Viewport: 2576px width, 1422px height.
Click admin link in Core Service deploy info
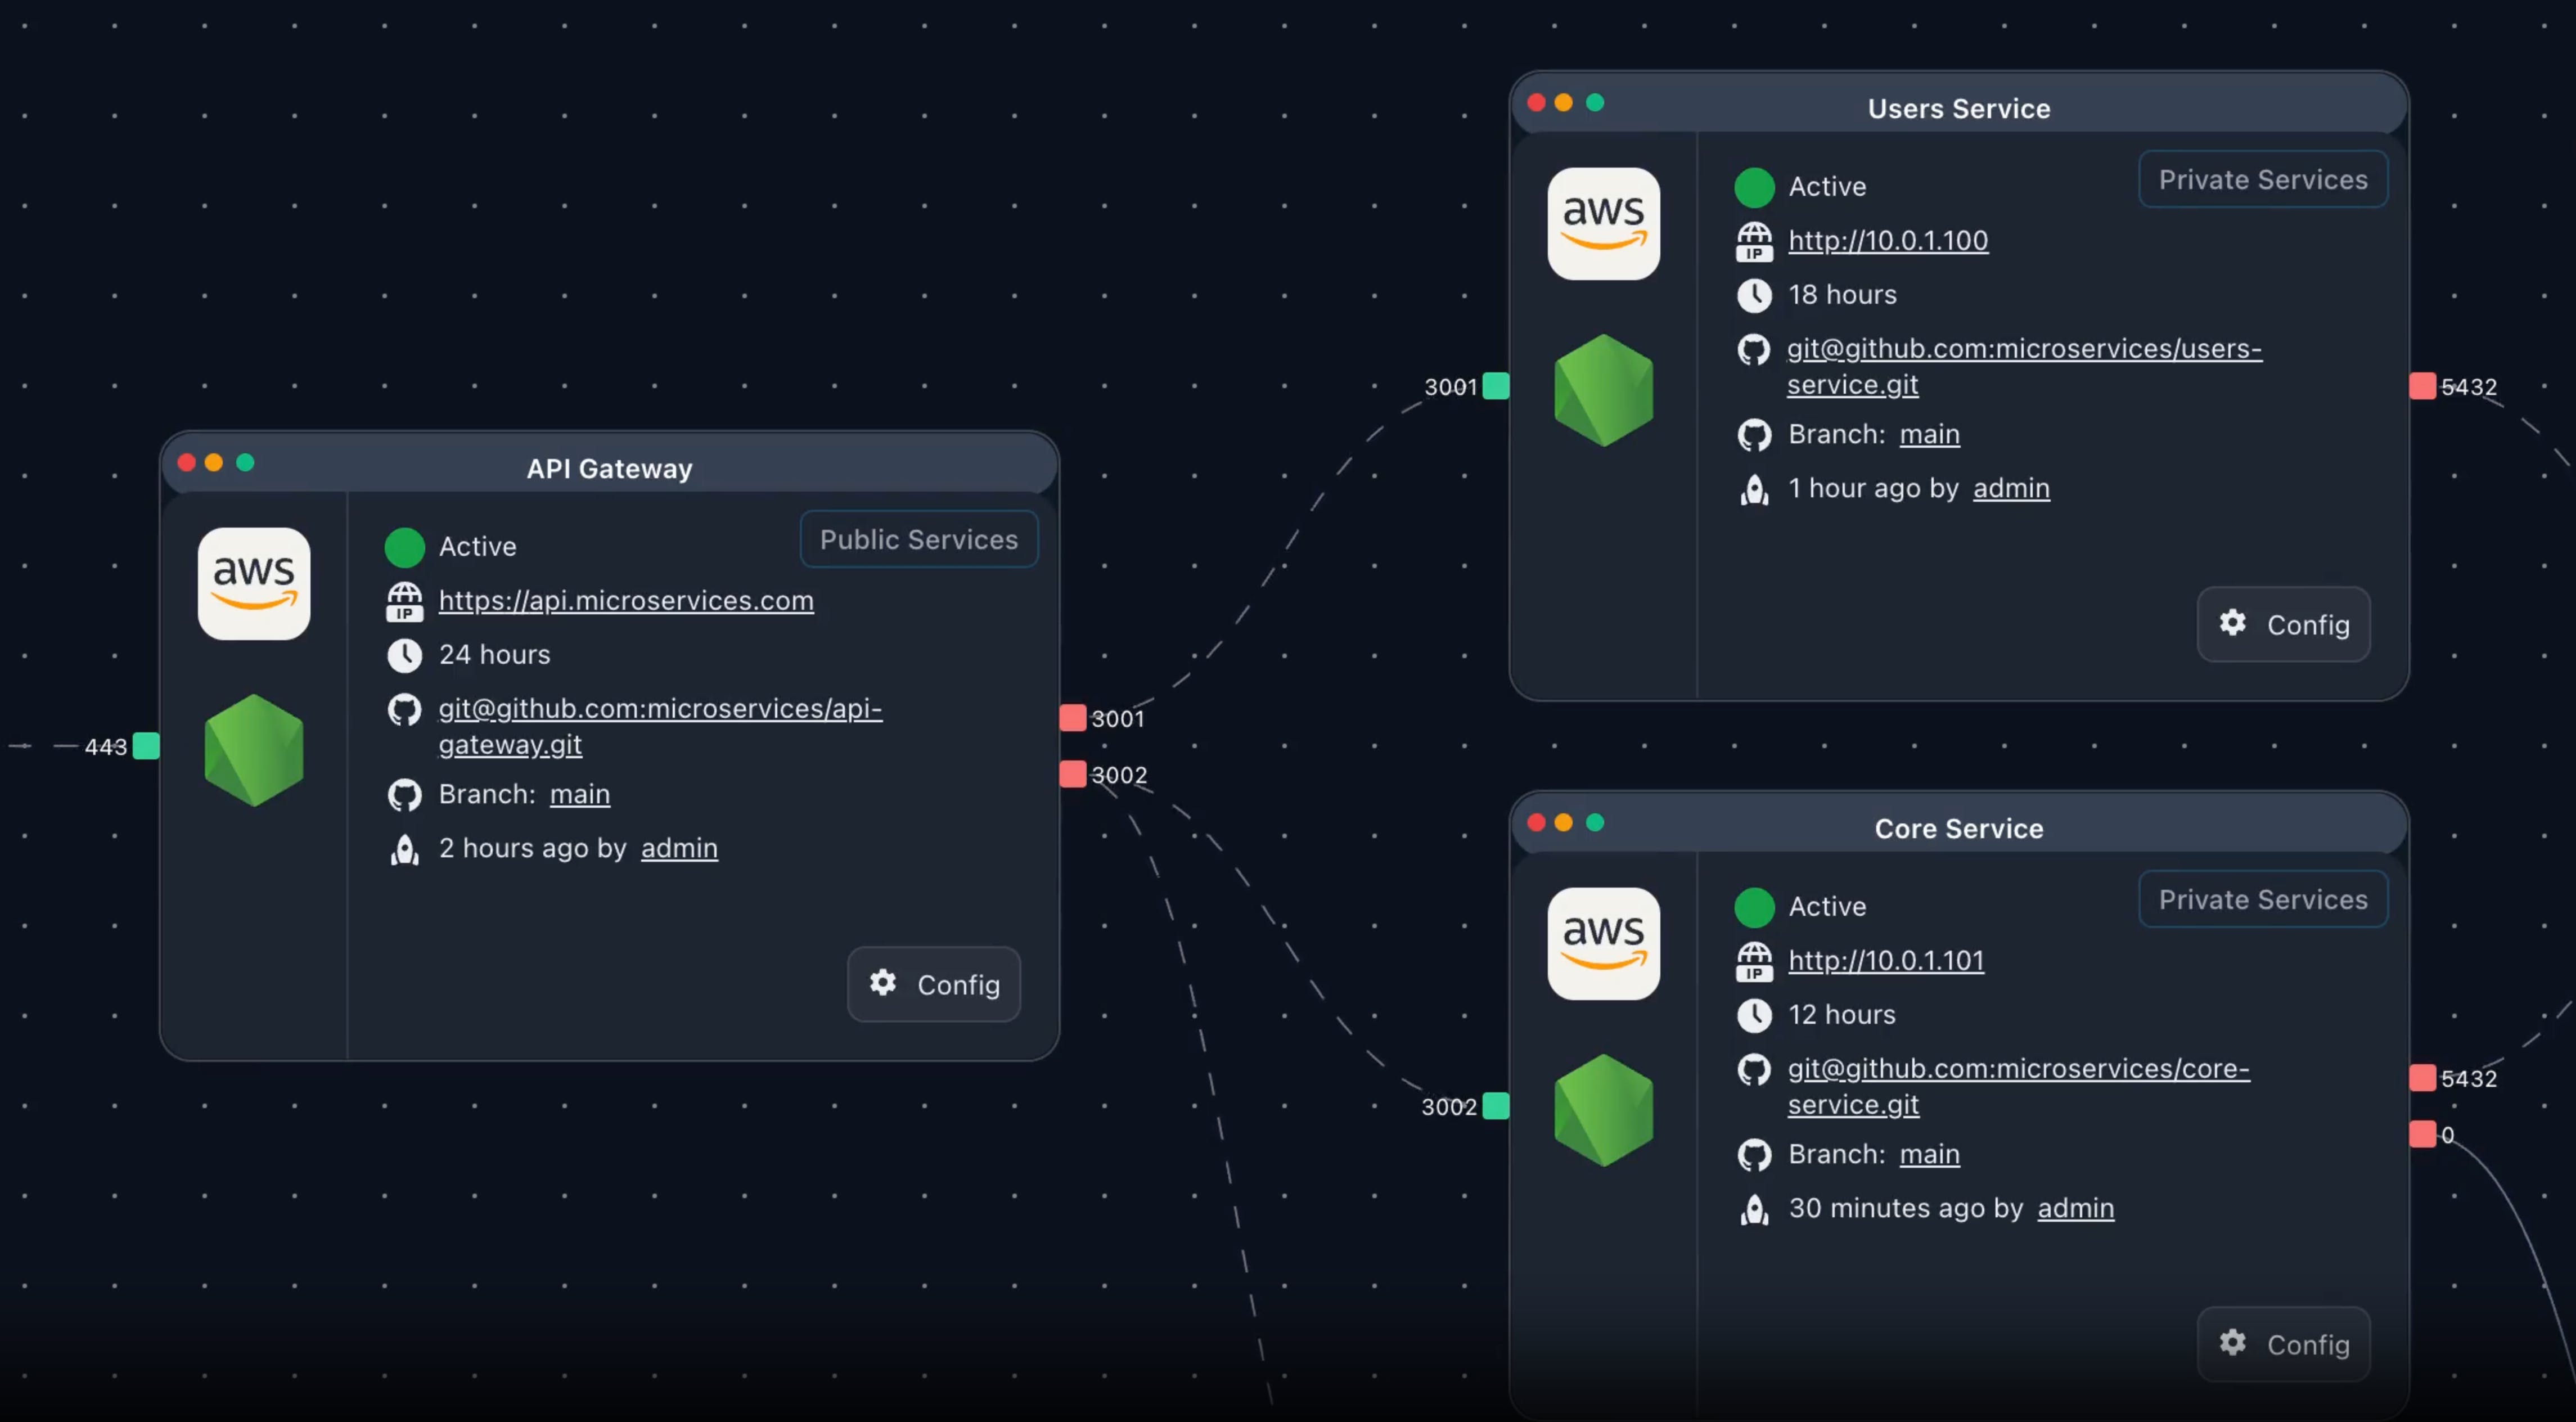click(x=2075, y=1208)
